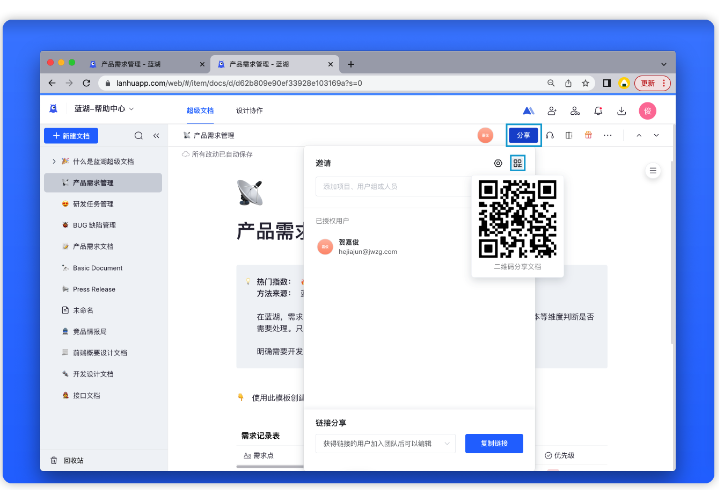Reload the page with browser refresh icon
719x490 pixels.
click(x=86, y=83)
